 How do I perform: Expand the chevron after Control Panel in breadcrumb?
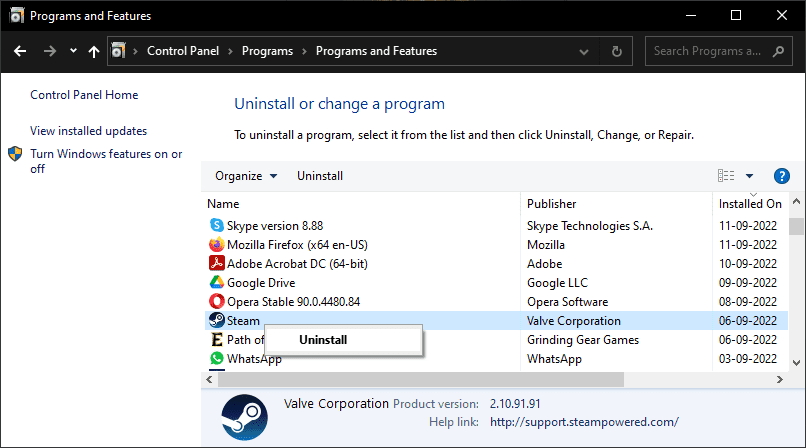[x=230, y=51]
